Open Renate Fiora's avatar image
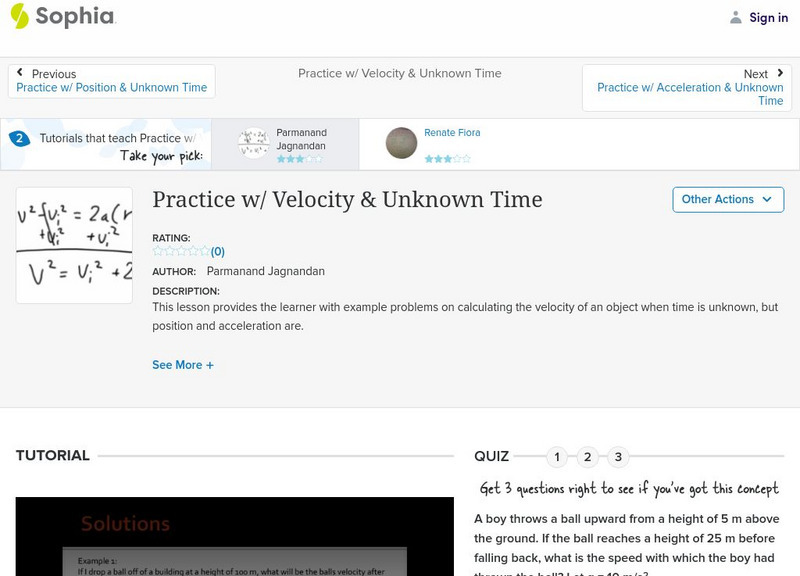This screenshot has height=576, width=800. (x=400, y=142)
